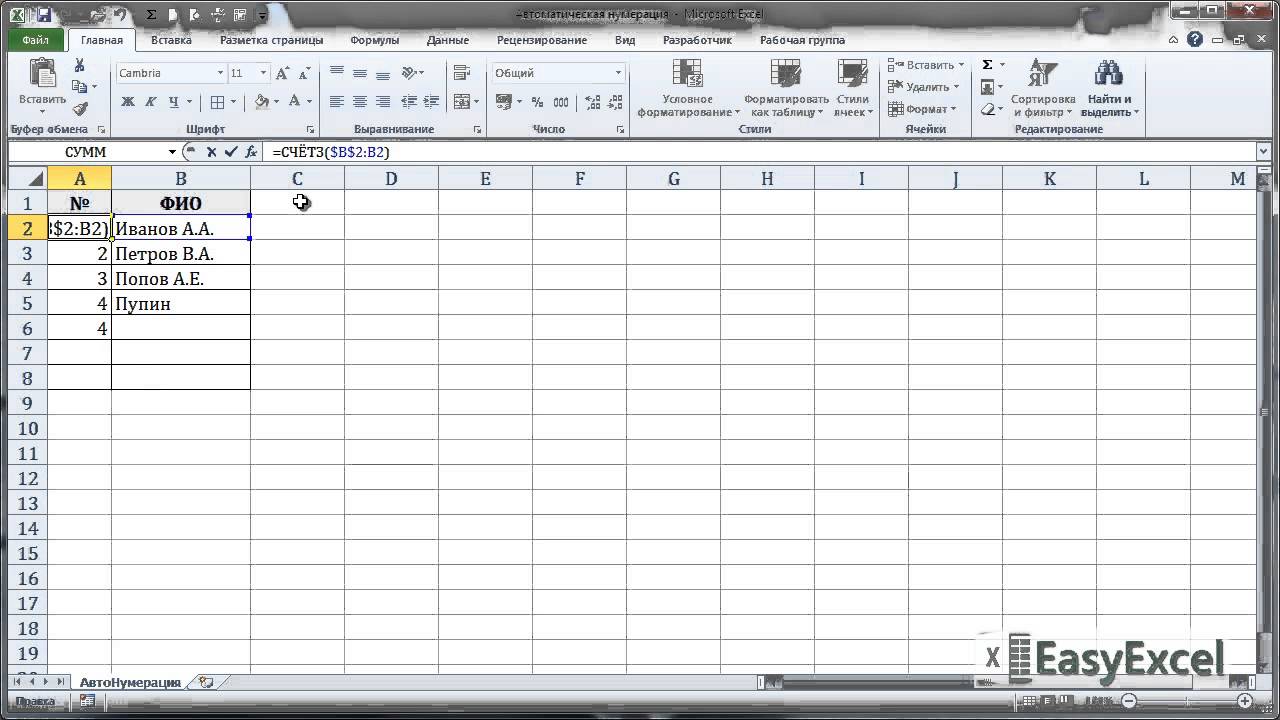Click the Increase Font Size icon
Image resolution: width=1280 pixels, height=720 pixels.
coord(282,73)
